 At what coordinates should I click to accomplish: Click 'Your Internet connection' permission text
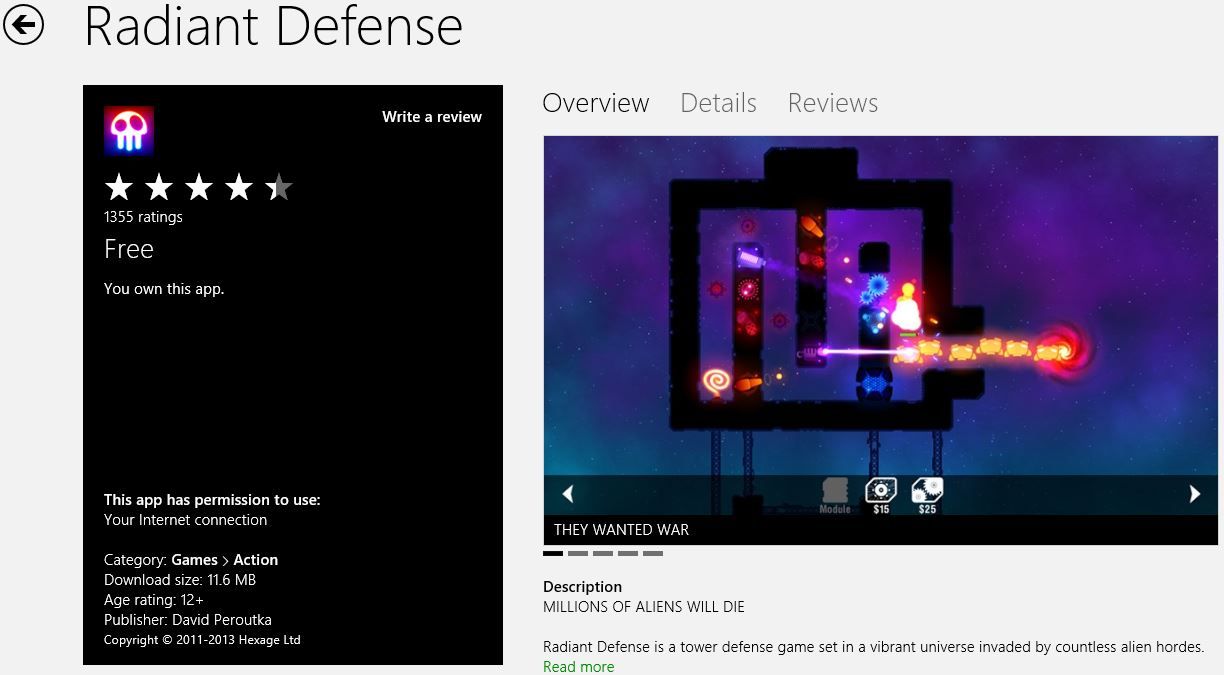click(186, 520)
